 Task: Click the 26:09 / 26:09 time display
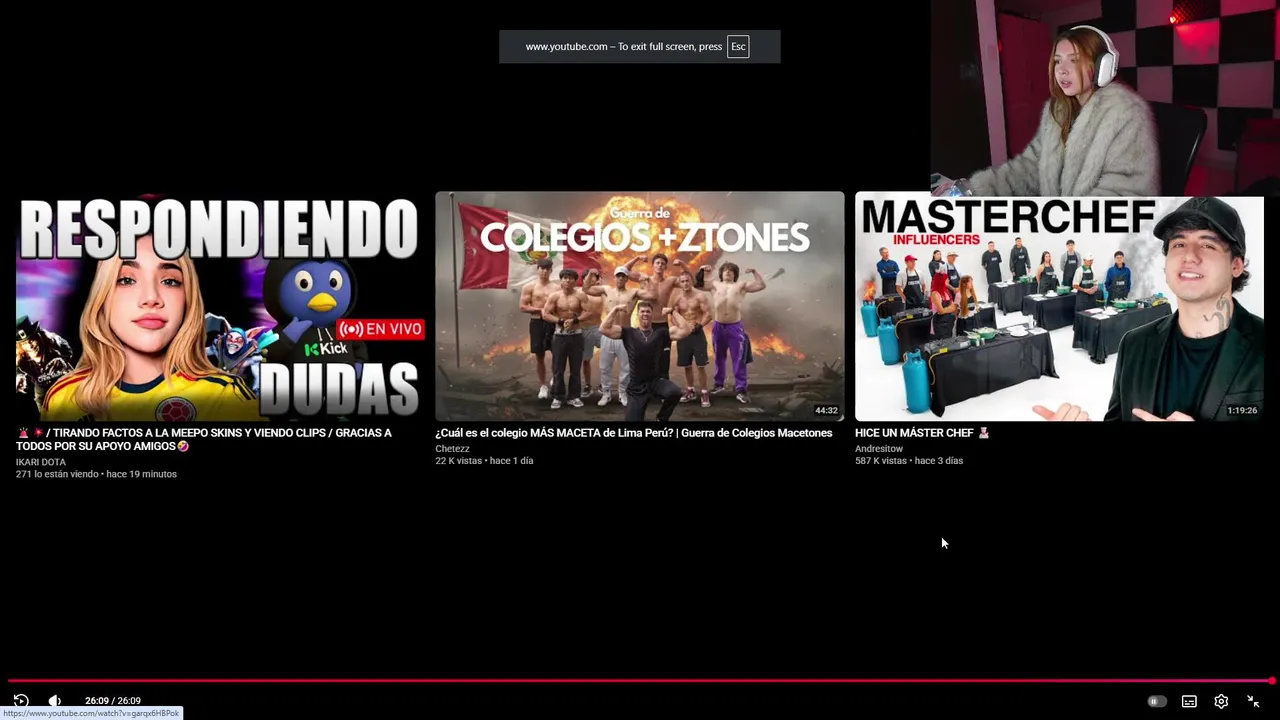(113, 701)
